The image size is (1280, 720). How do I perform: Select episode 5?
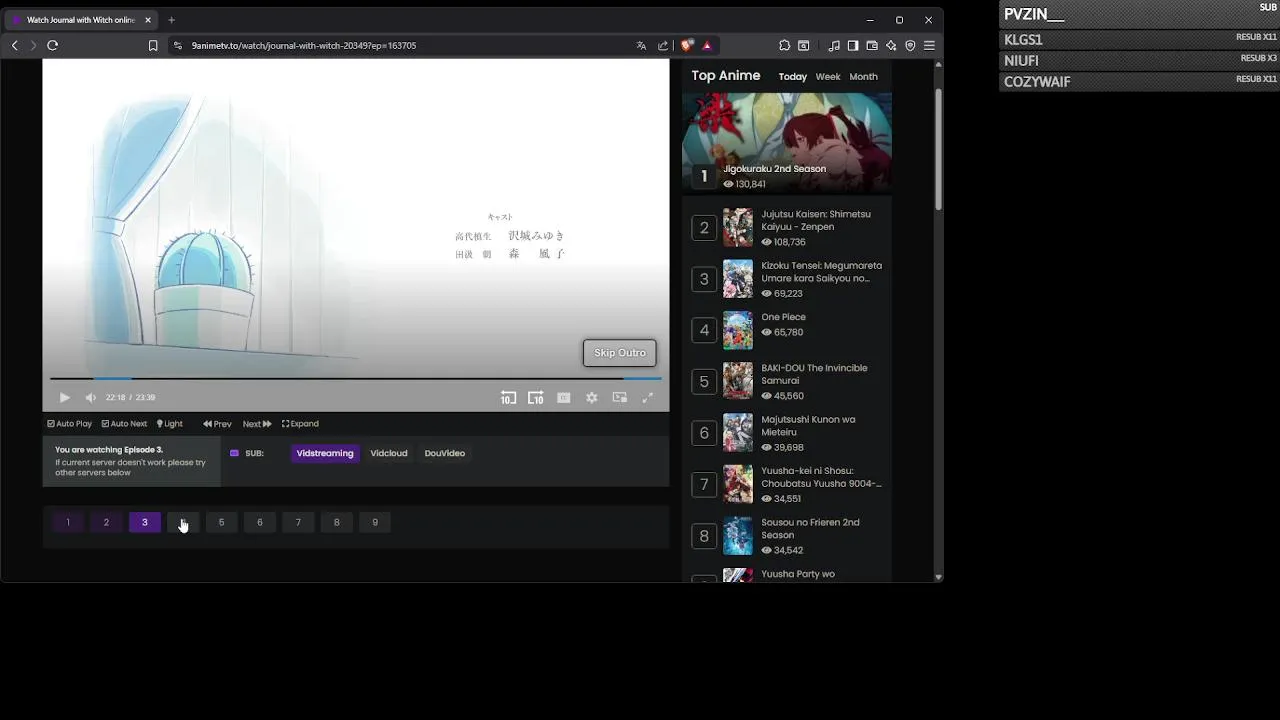click(222, 522)
